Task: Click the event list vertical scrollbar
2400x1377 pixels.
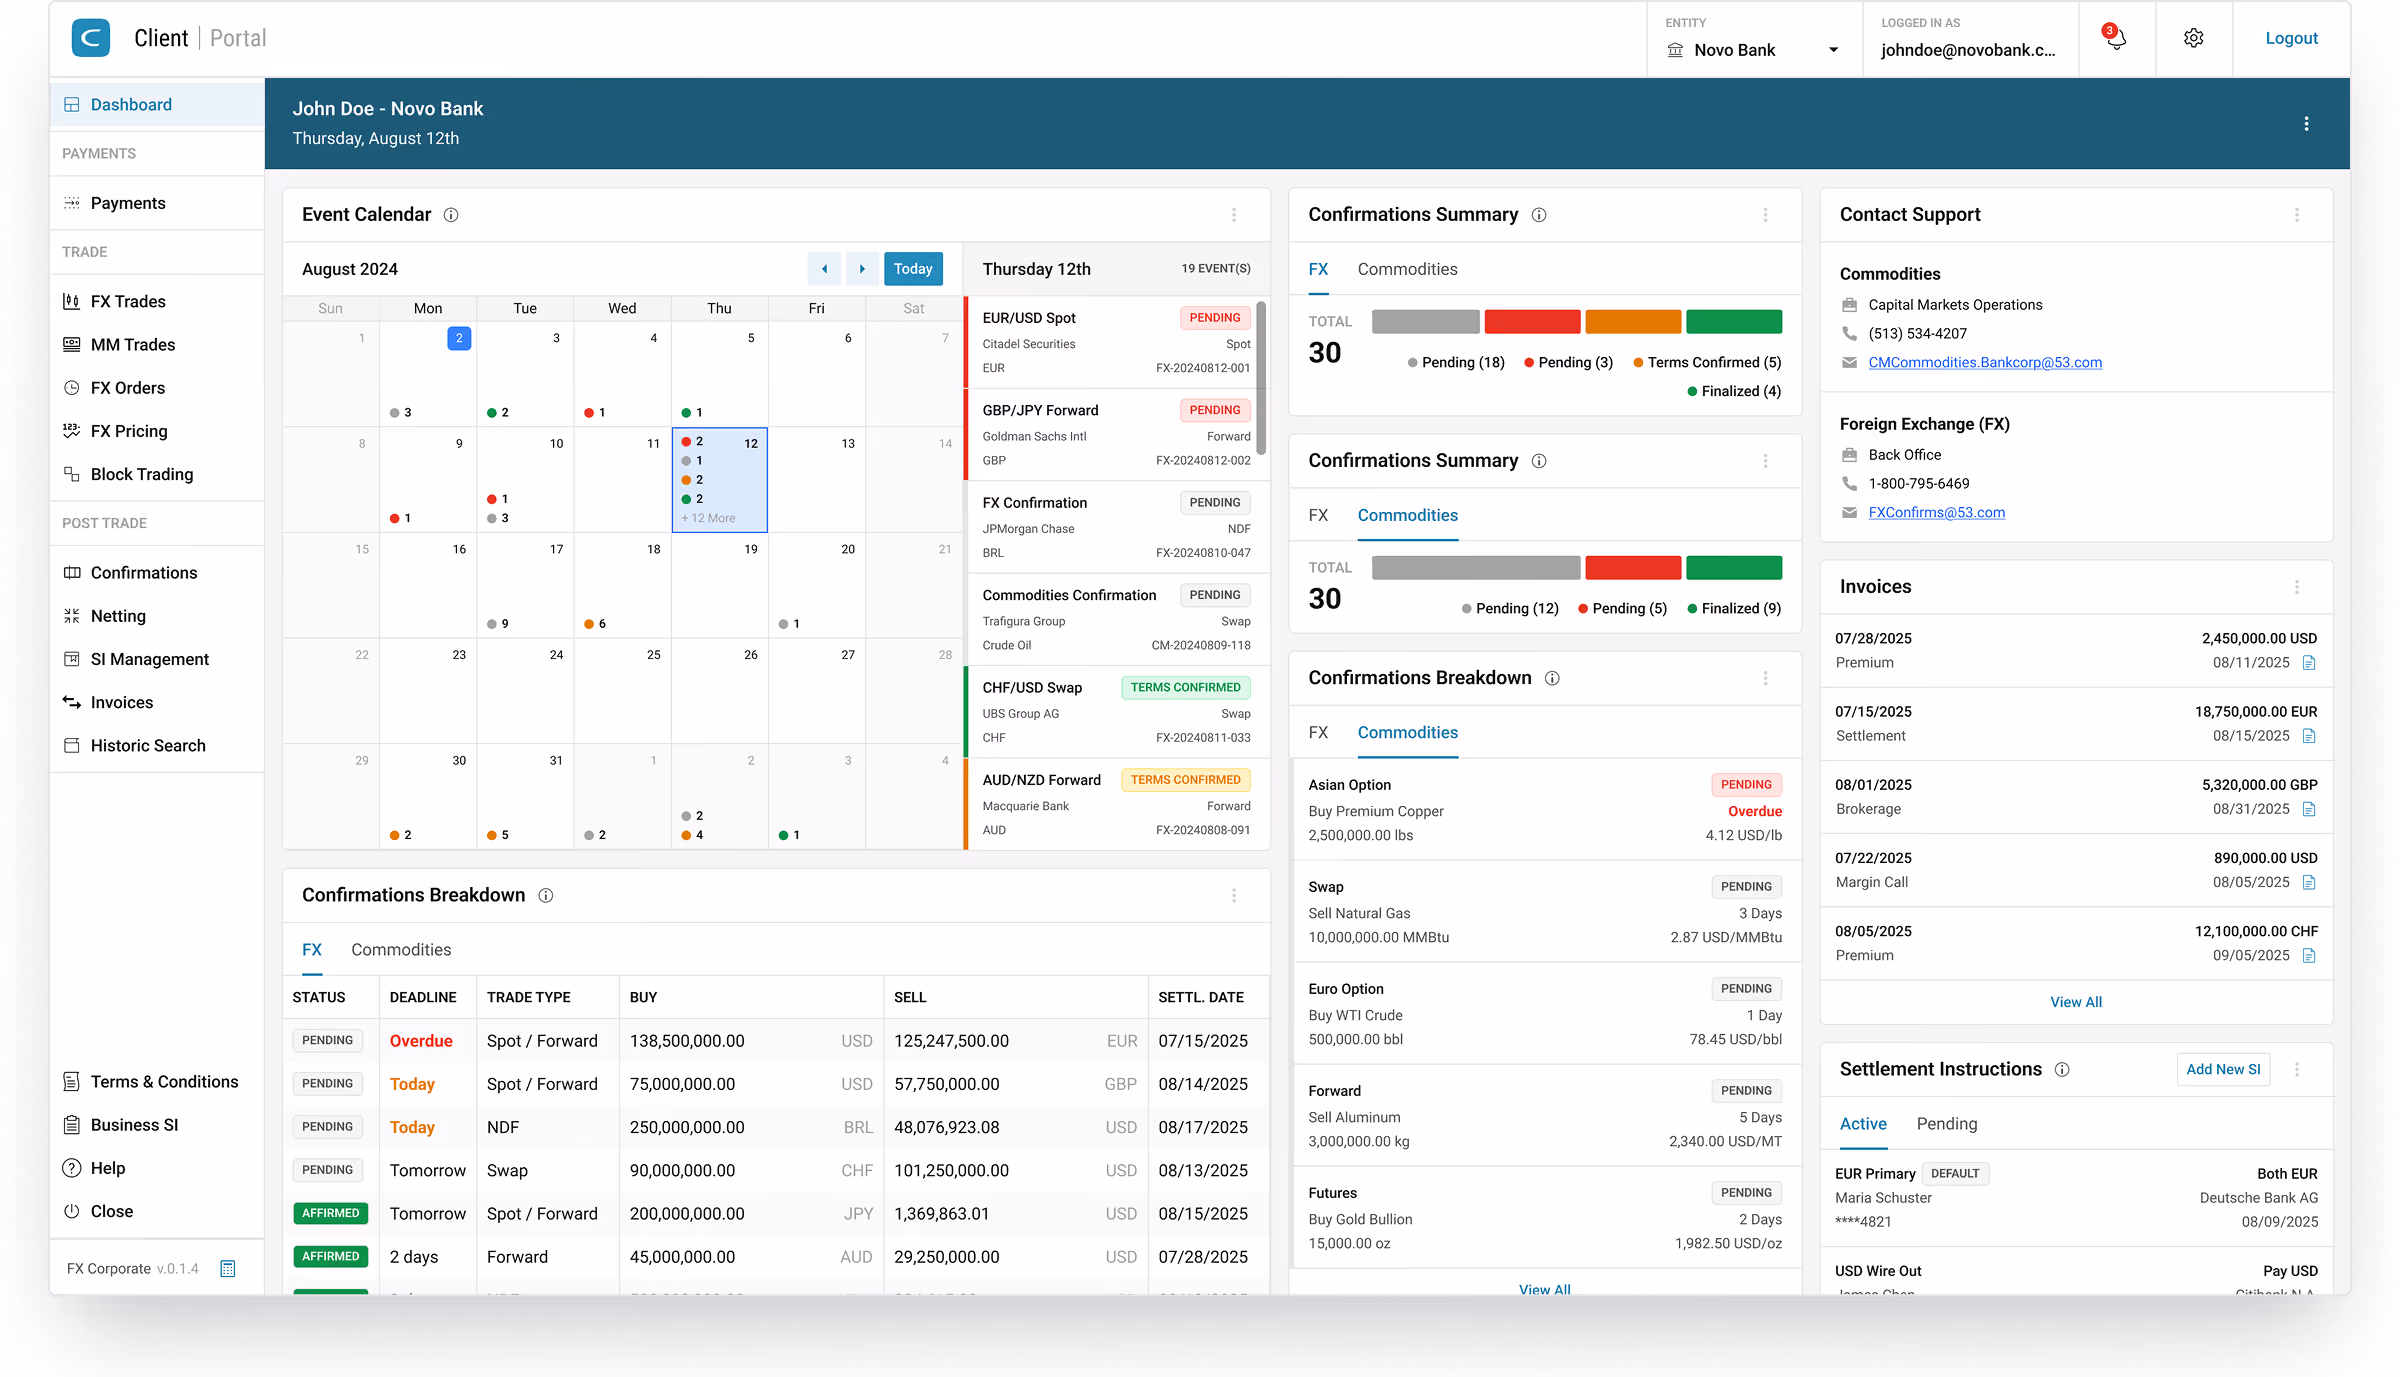Action: (1261, 378)
